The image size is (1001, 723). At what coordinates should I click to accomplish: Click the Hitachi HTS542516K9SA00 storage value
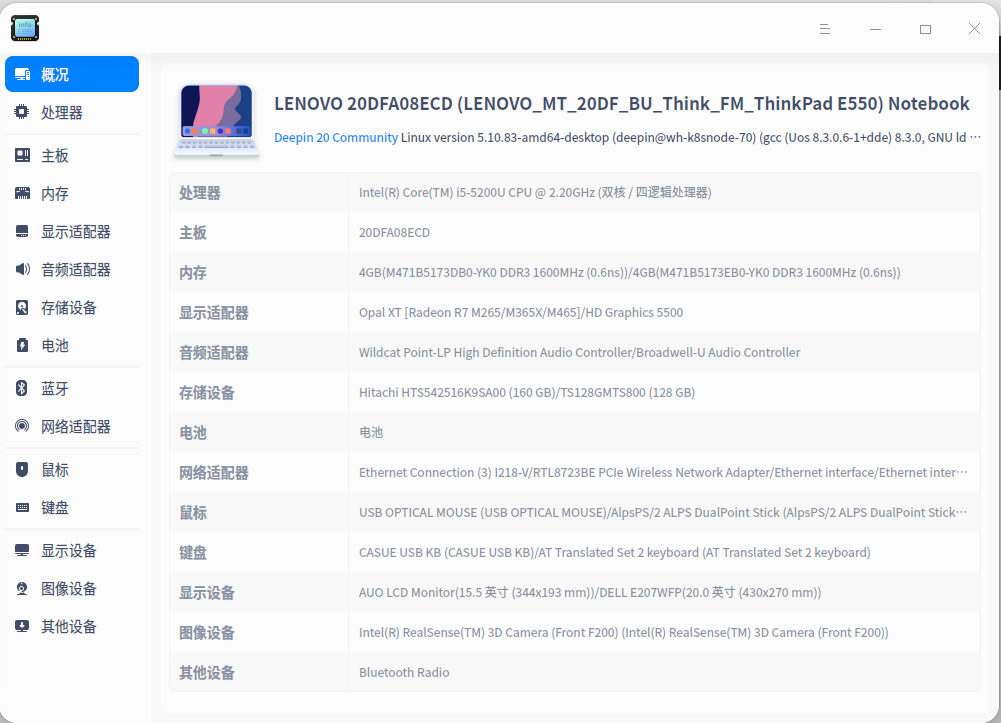click(527, 392)
